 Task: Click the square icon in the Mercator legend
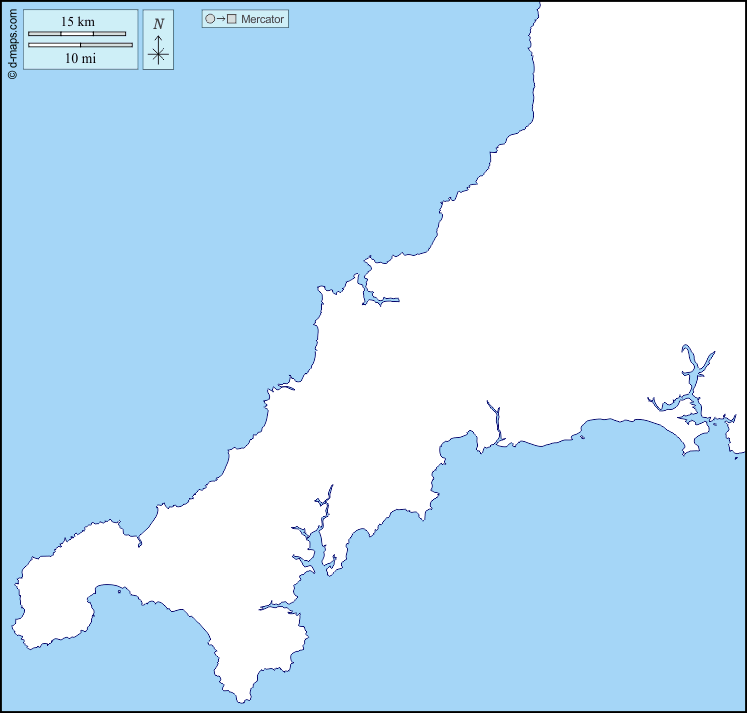232,19
